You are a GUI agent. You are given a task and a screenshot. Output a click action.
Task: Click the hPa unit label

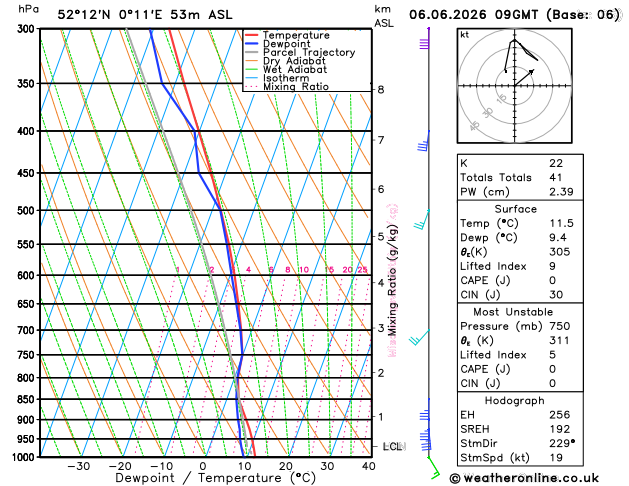(28, 9)
